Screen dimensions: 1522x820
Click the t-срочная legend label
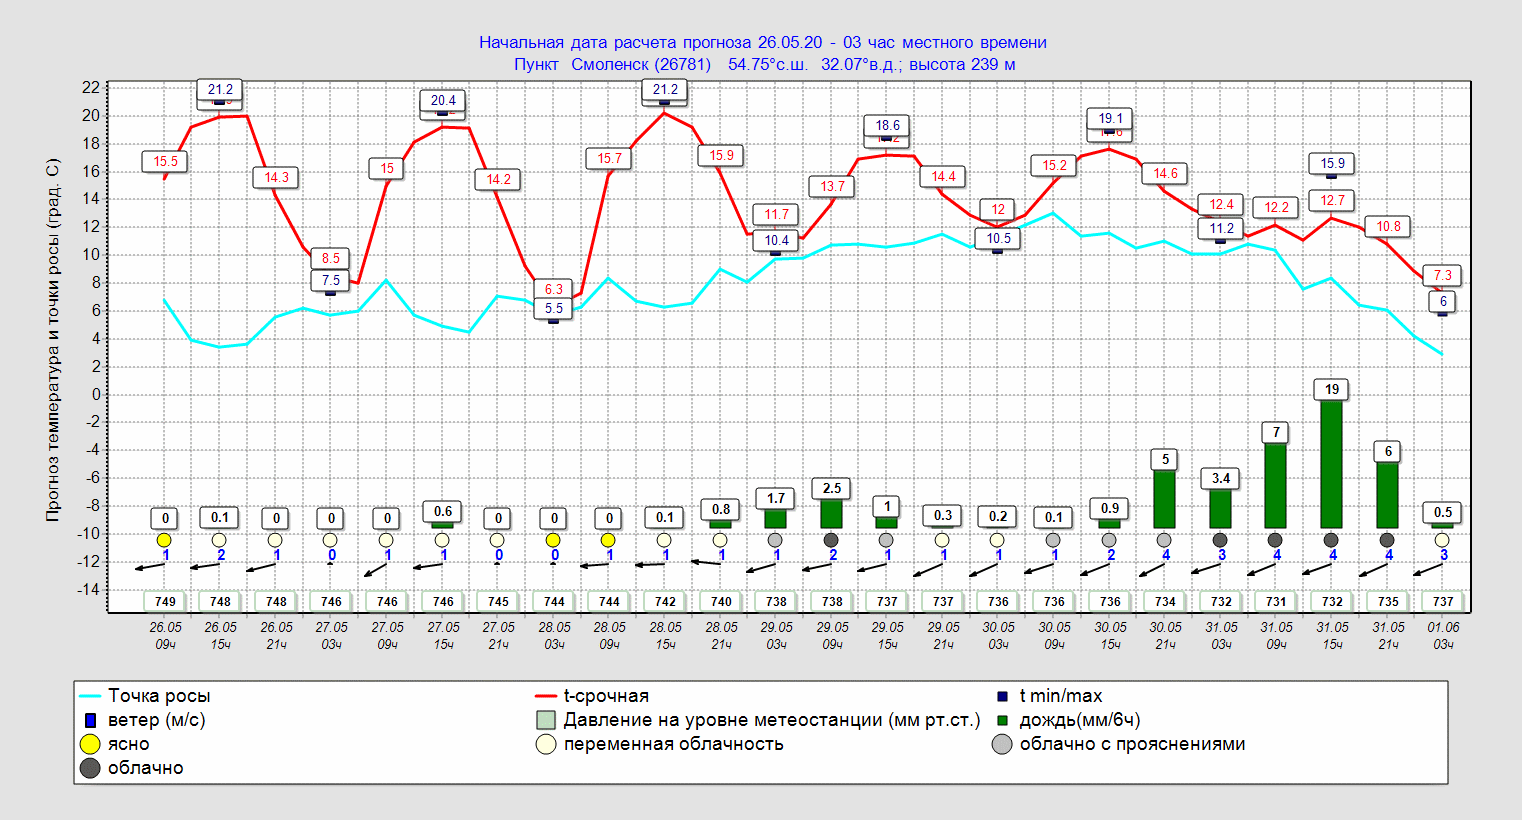point(606,696)
